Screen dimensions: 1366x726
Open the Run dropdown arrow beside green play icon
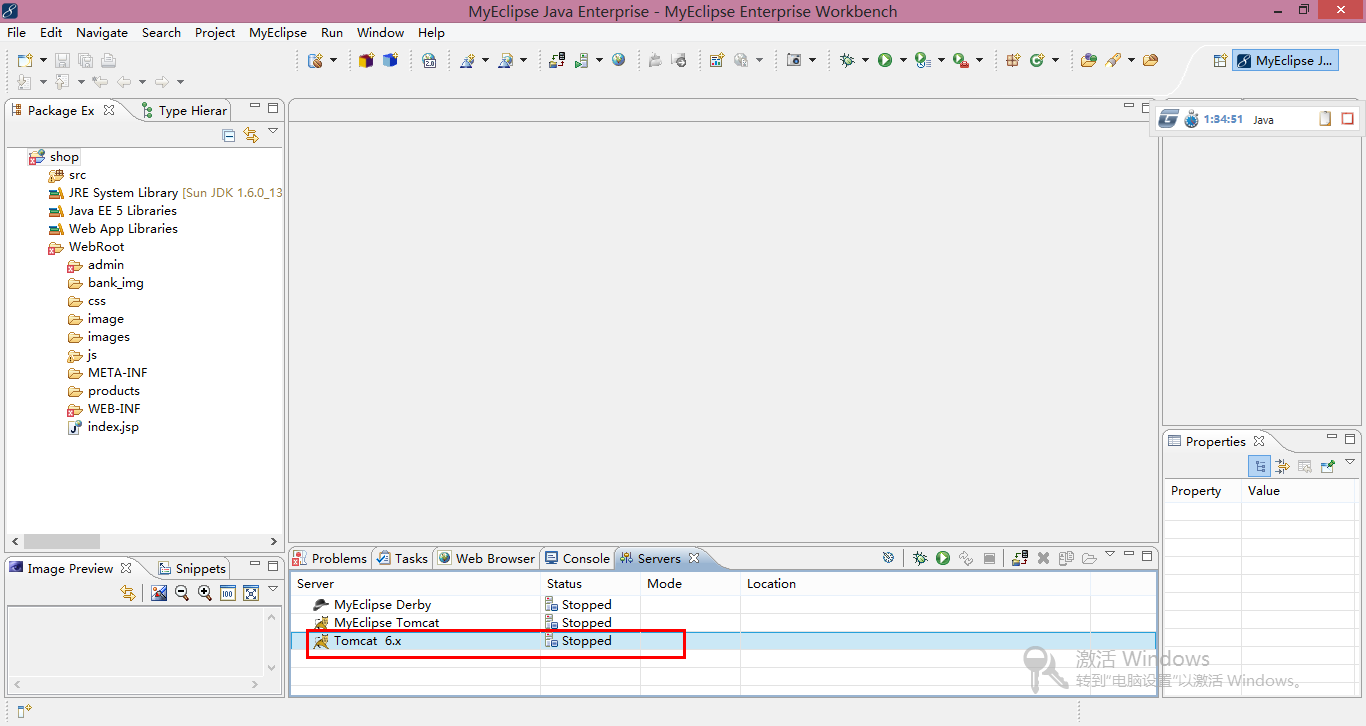(903, 61)
